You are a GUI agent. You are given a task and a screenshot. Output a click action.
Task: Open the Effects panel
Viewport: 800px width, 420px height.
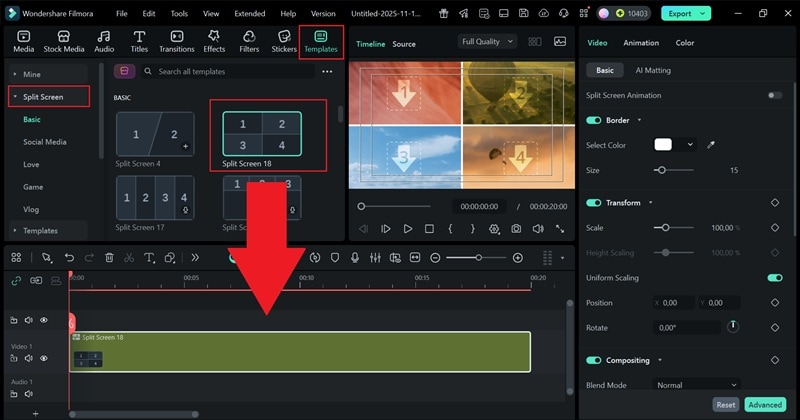pyautogui.click(x=214, y=41)
